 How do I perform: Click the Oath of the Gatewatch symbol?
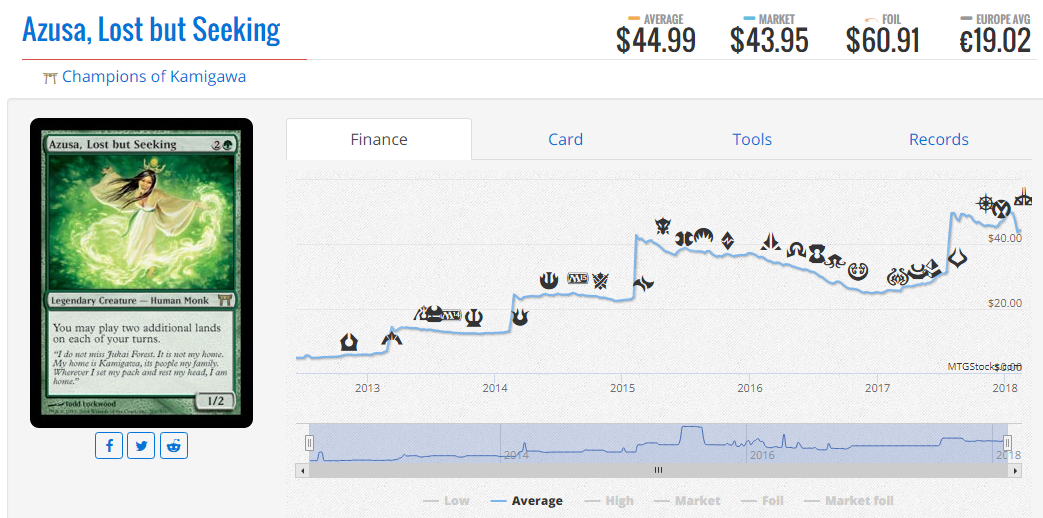[x=772, y=242]
